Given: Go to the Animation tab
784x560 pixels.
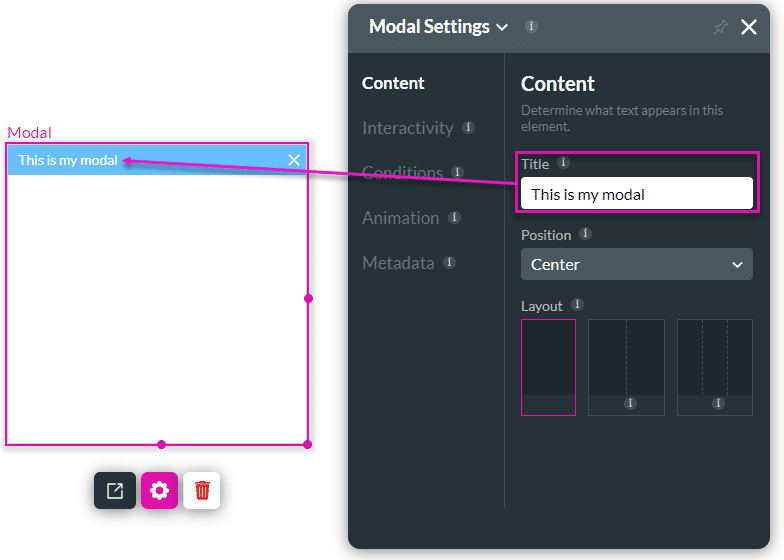Looking at the screenshot, I should point(400,218).
